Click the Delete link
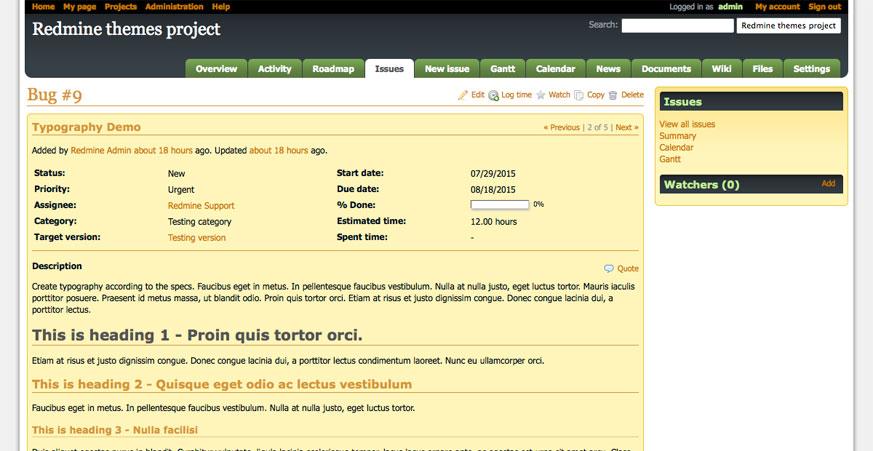 (x=632, y=95)
